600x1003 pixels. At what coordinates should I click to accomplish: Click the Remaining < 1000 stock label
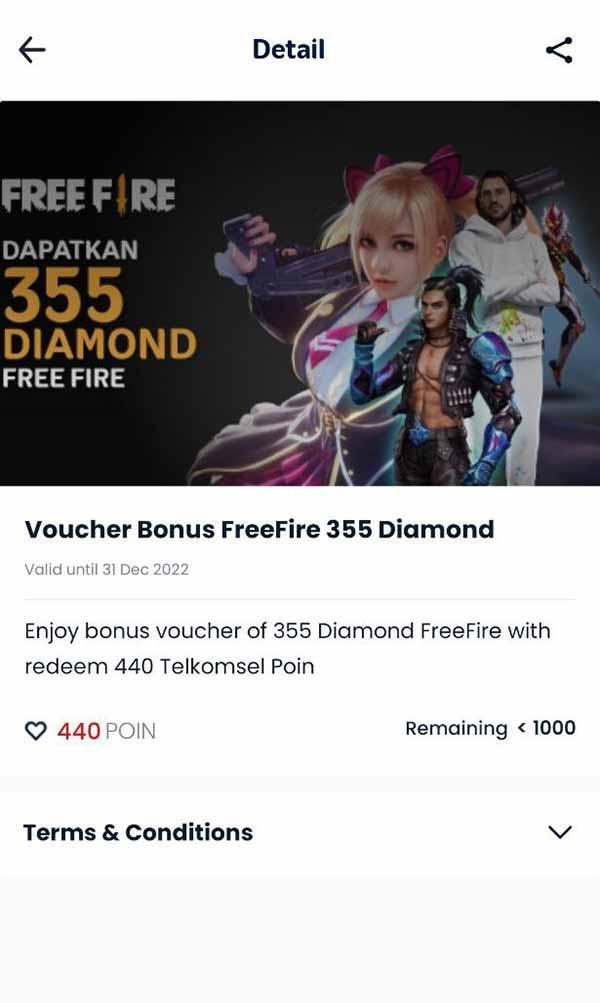click(491, 728)
